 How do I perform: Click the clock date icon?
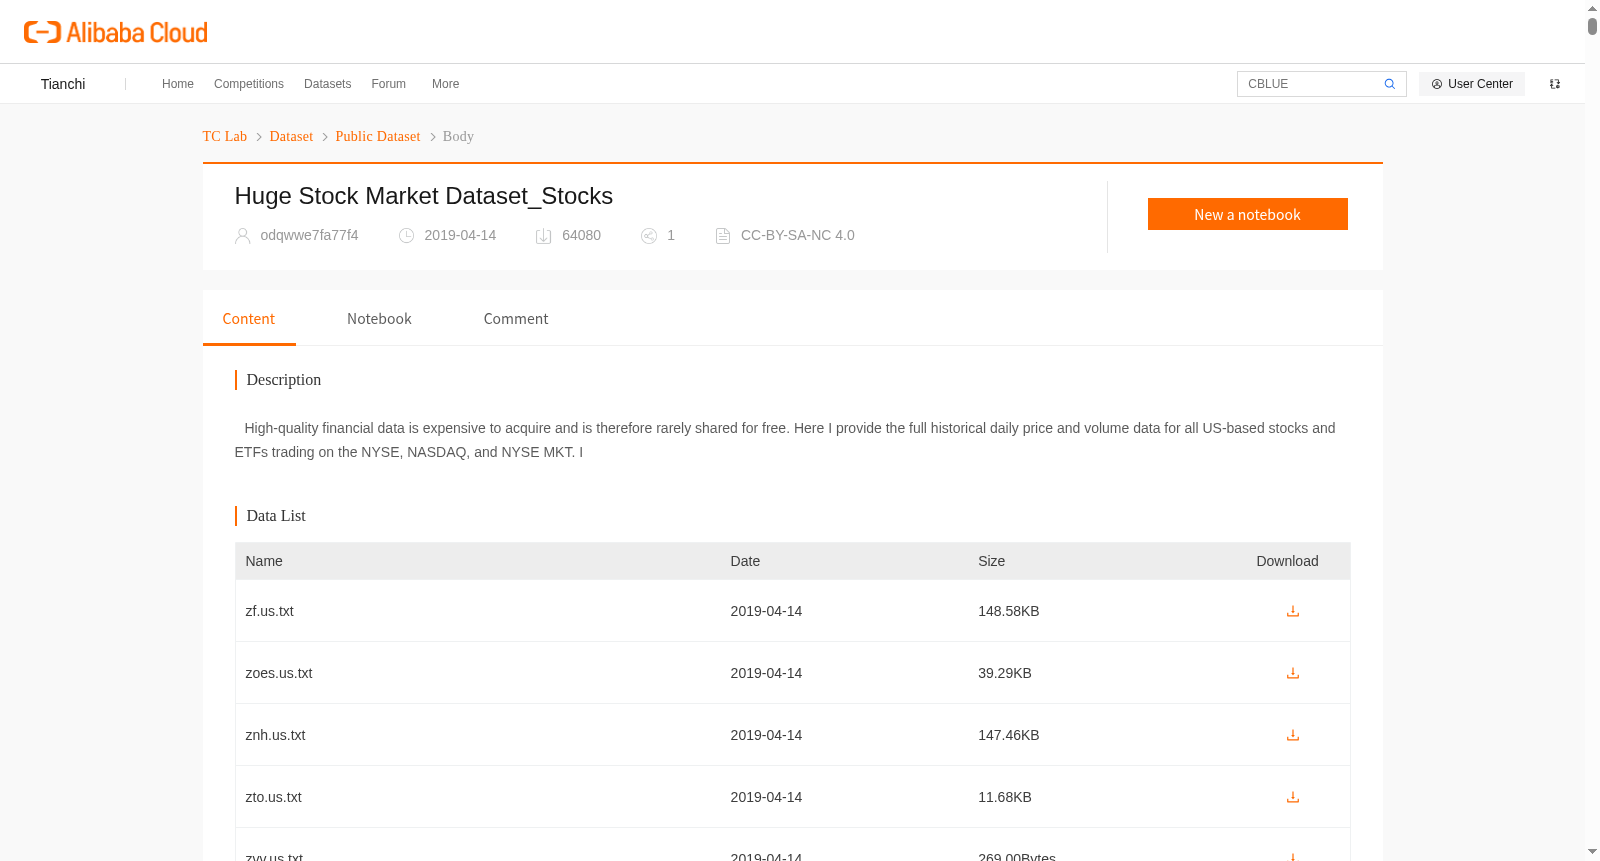pyautogui.click(x=406, y=236)
